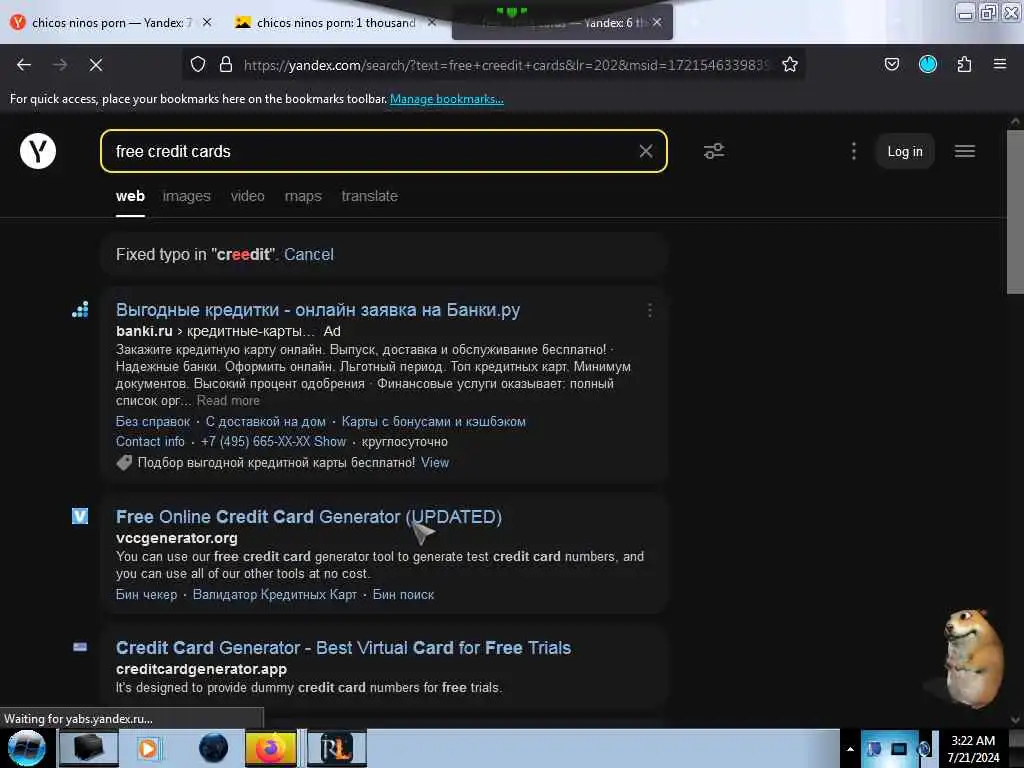Image resolution: width=1024 pixels, height=768 pixels.
Task: Click the Manage bookmarks link
Action: [x=447, y=99]
